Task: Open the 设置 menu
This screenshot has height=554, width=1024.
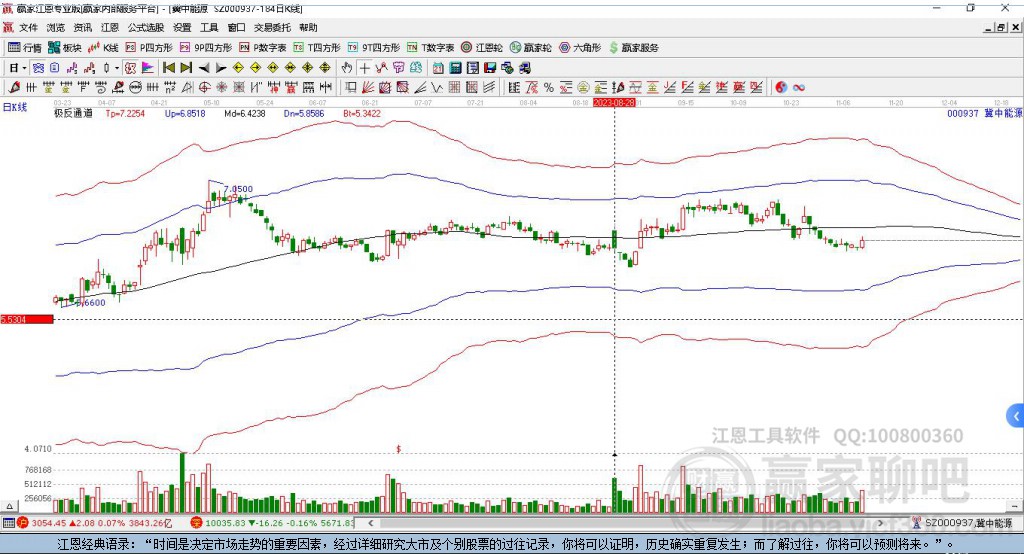Action: 182,27
